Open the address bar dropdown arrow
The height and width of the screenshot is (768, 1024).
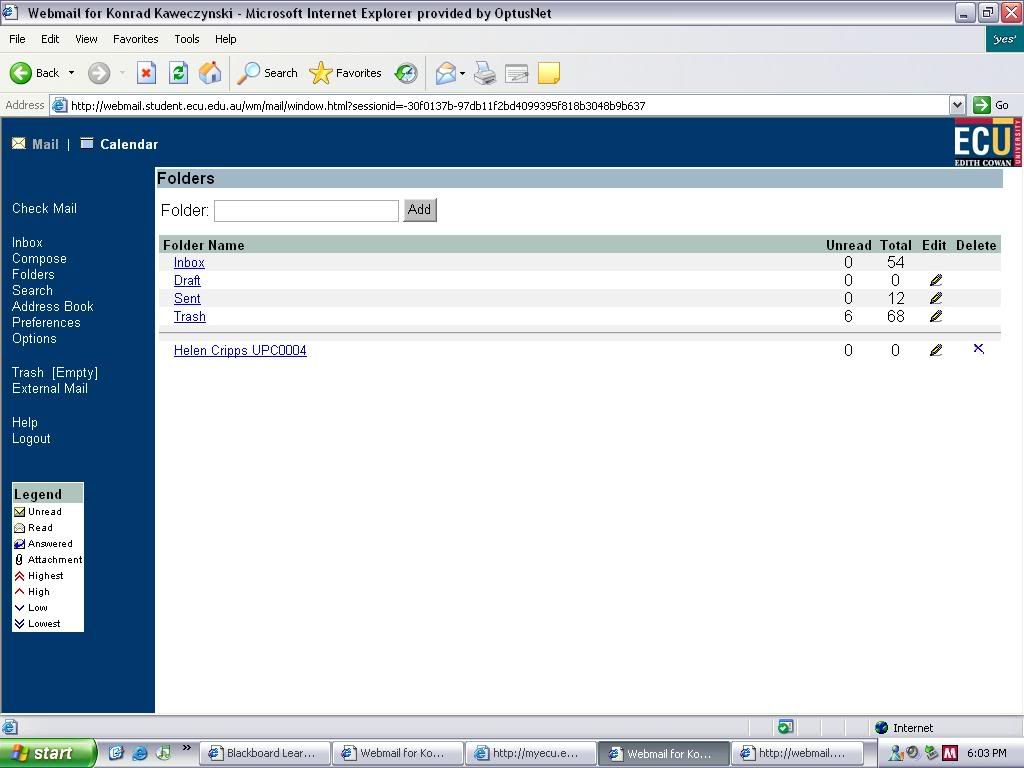[x=957, y=105]
